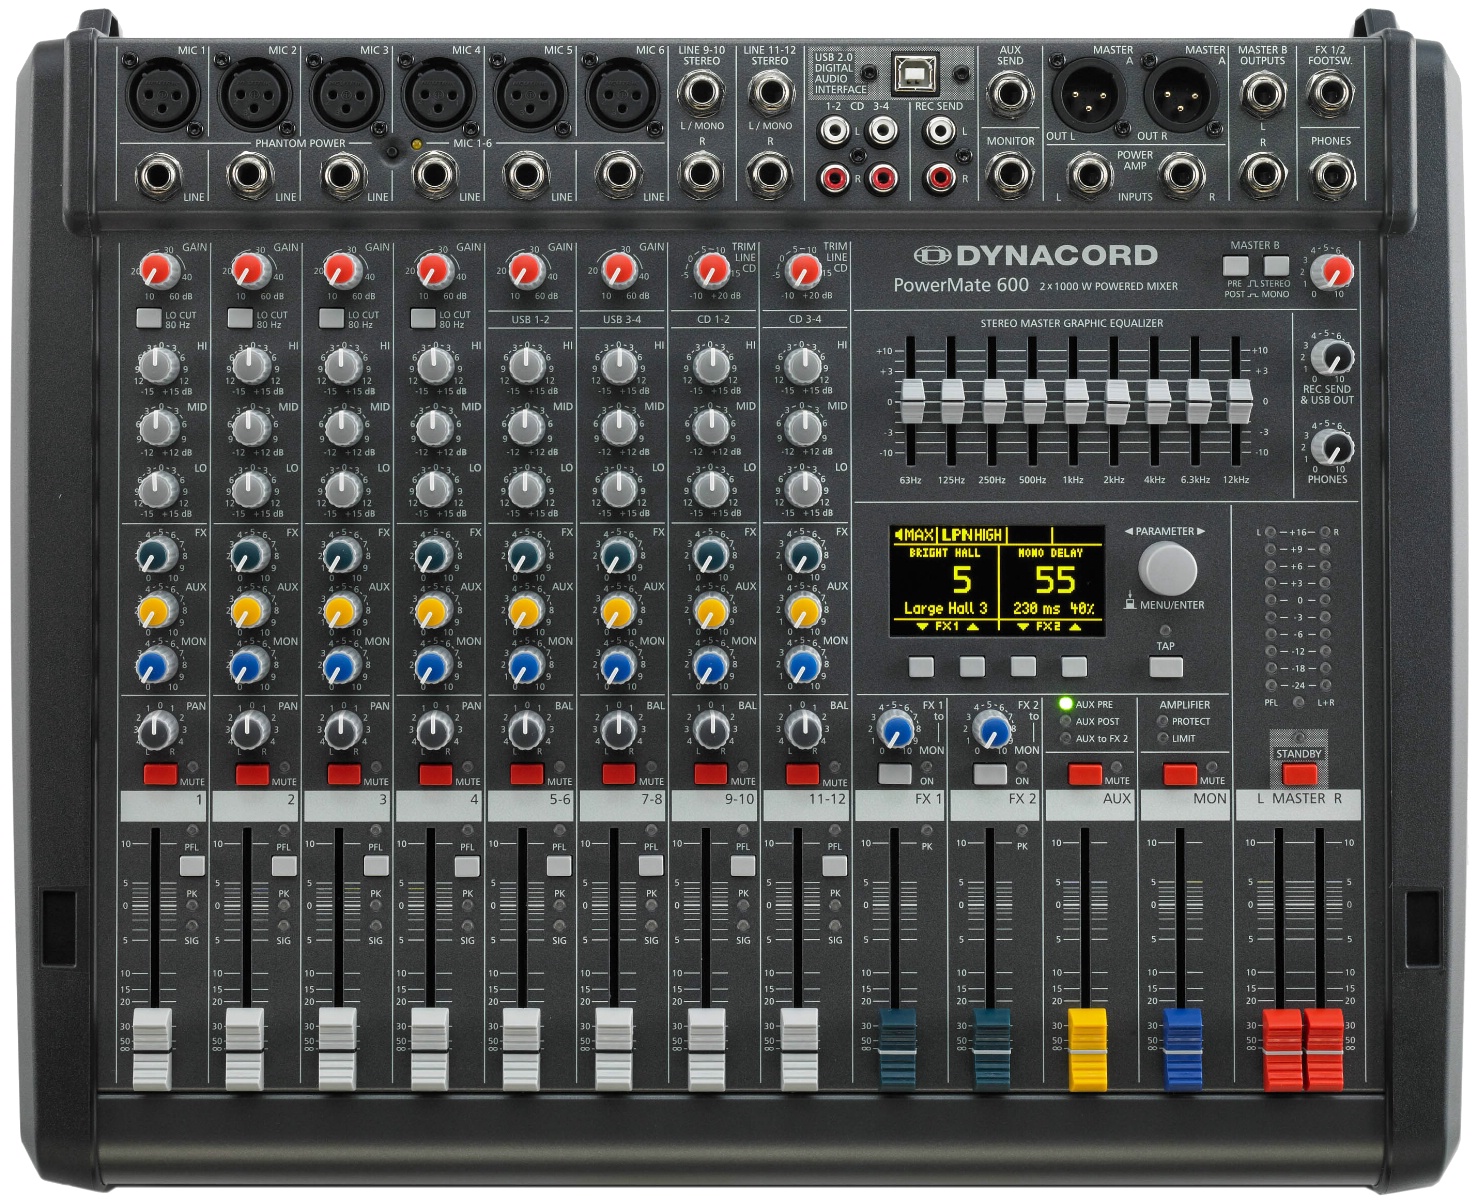
Task: Click the red GAIN knob on channel 1
Action: point(157,270)
